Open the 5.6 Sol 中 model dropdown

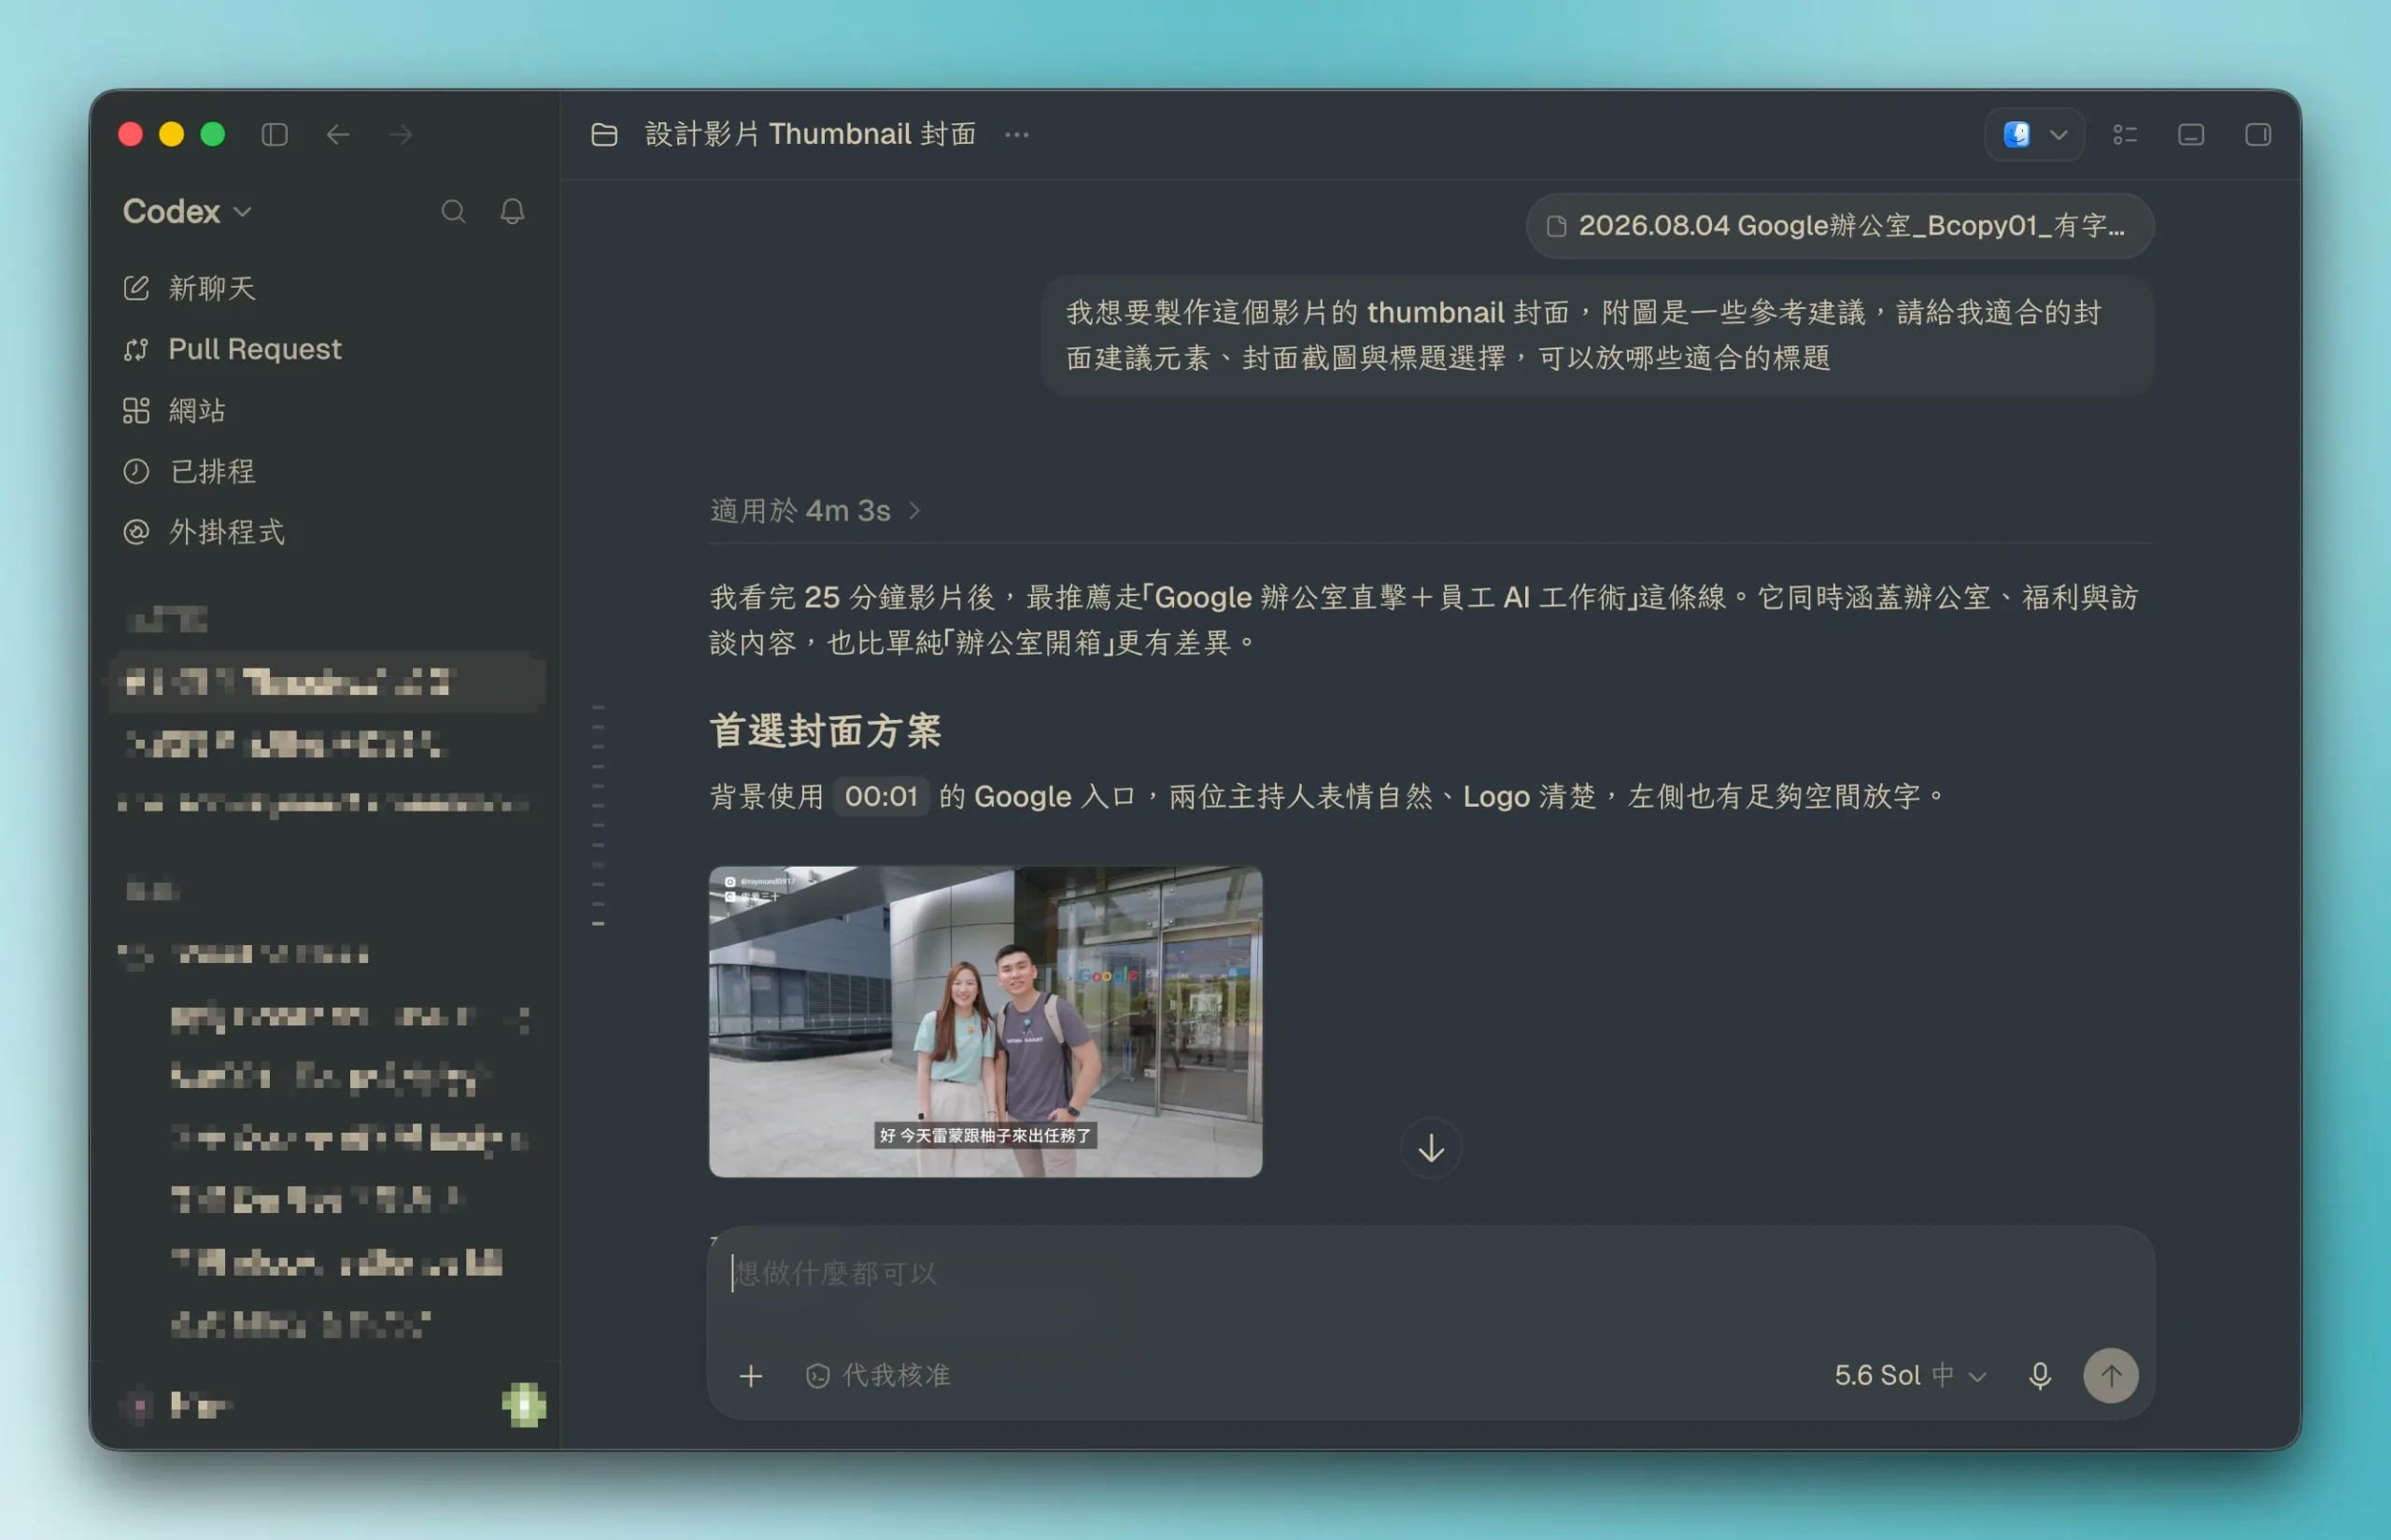pyautogui.click(x=1910, y=1376)
